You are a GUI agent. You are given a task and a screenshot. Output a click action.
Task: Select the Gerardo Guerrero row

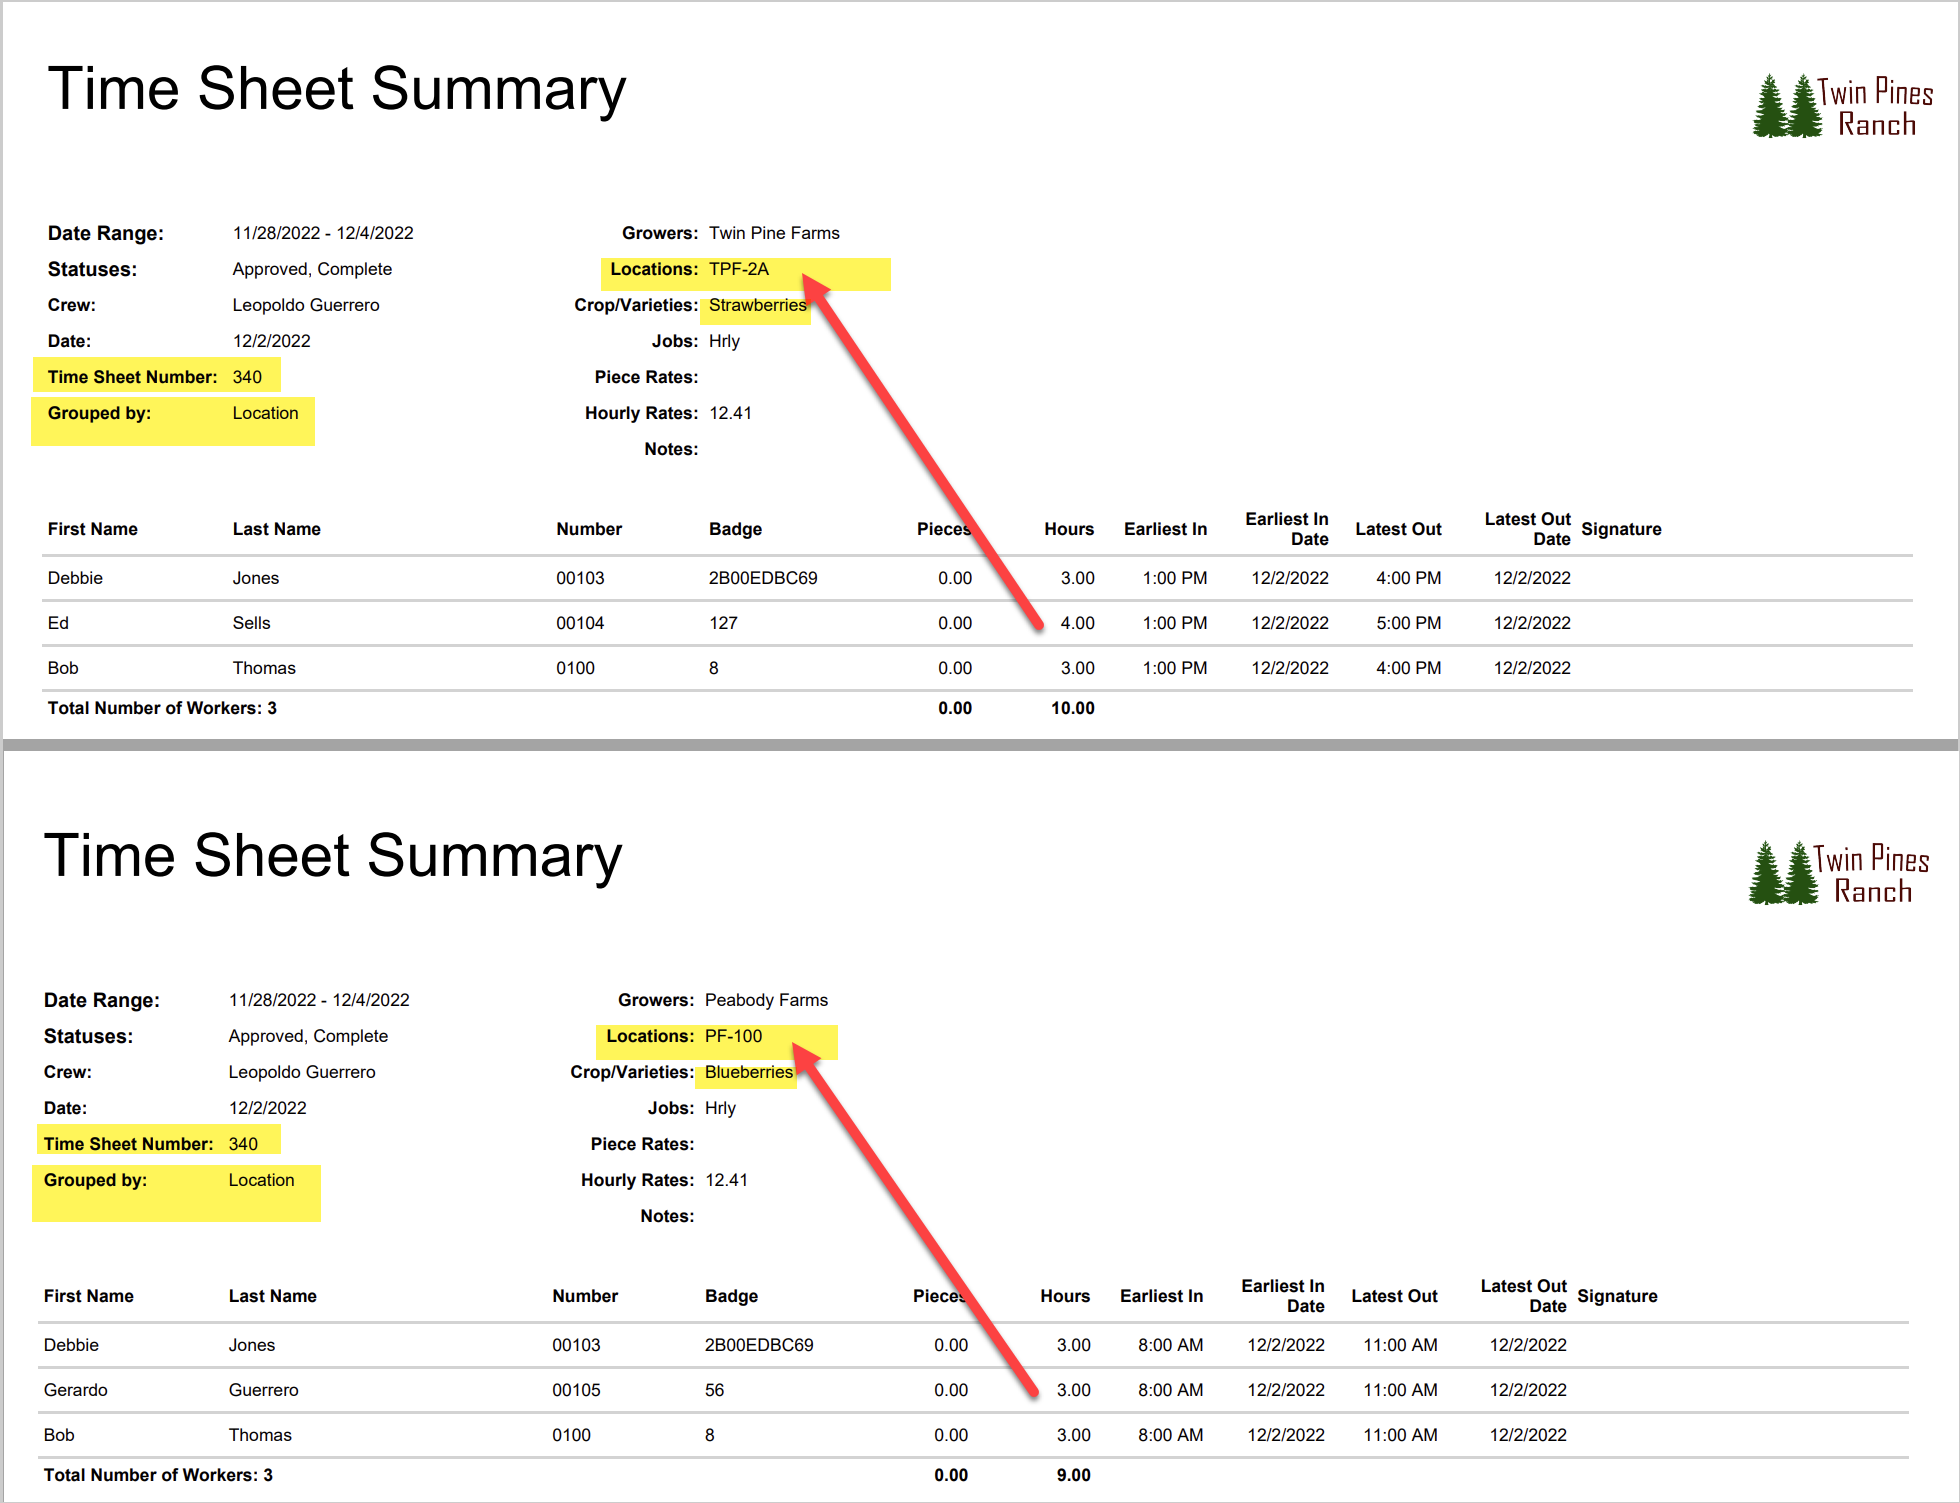pyautogui.click(x=975, y=1390)
